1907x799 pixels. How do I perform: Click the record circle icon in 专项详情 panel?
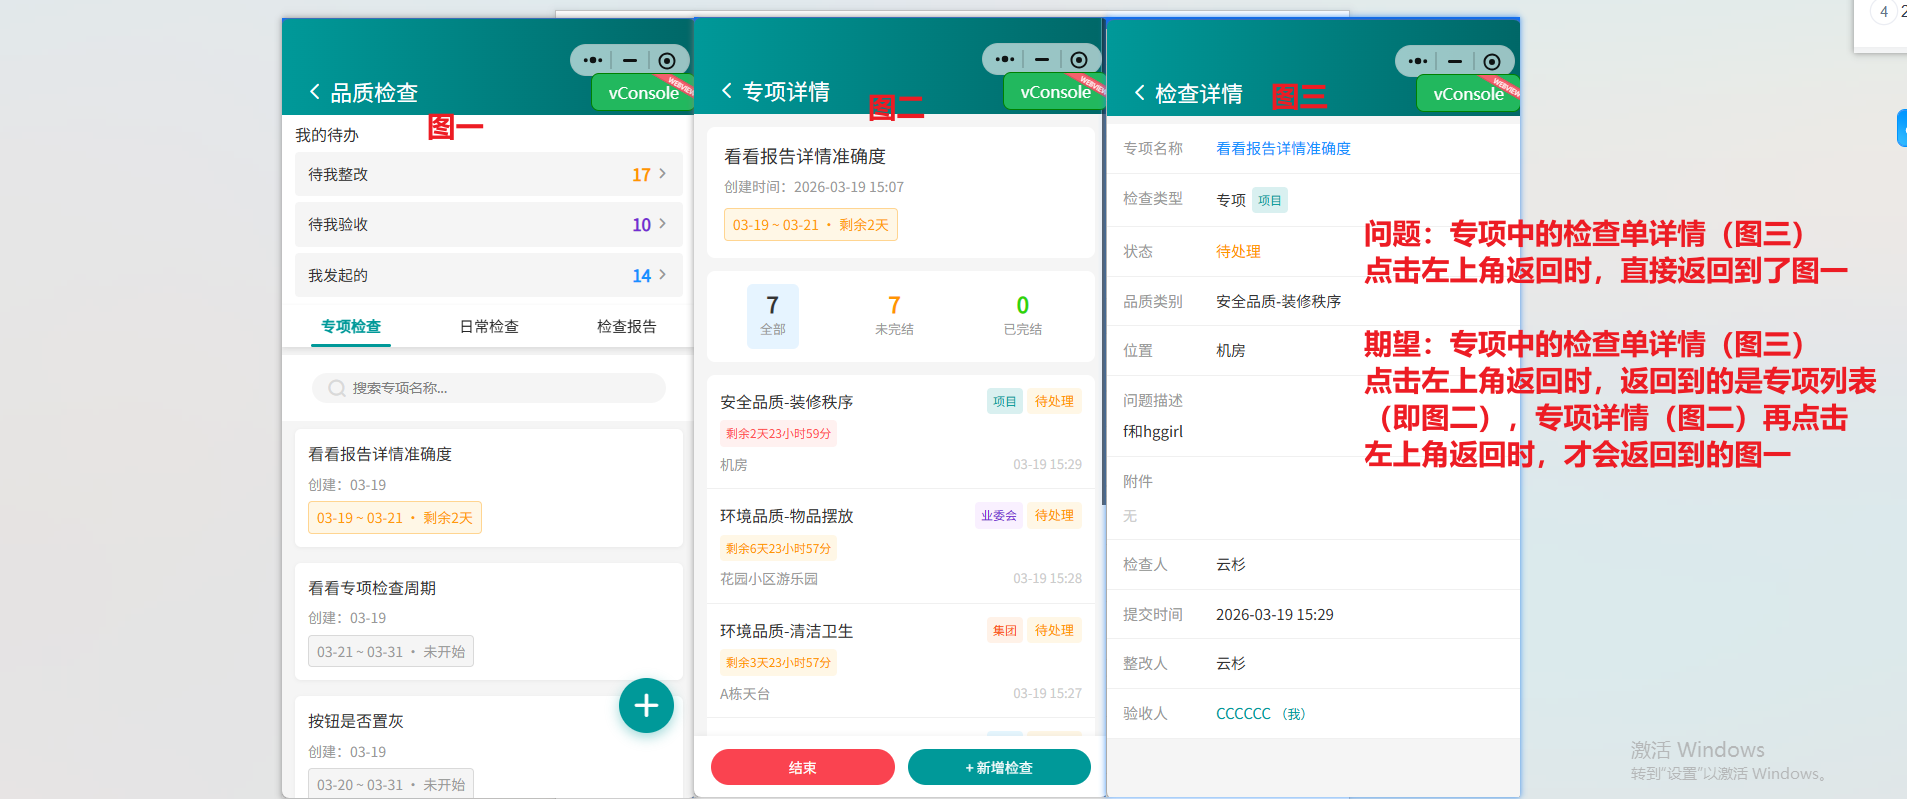(1078, 60)
